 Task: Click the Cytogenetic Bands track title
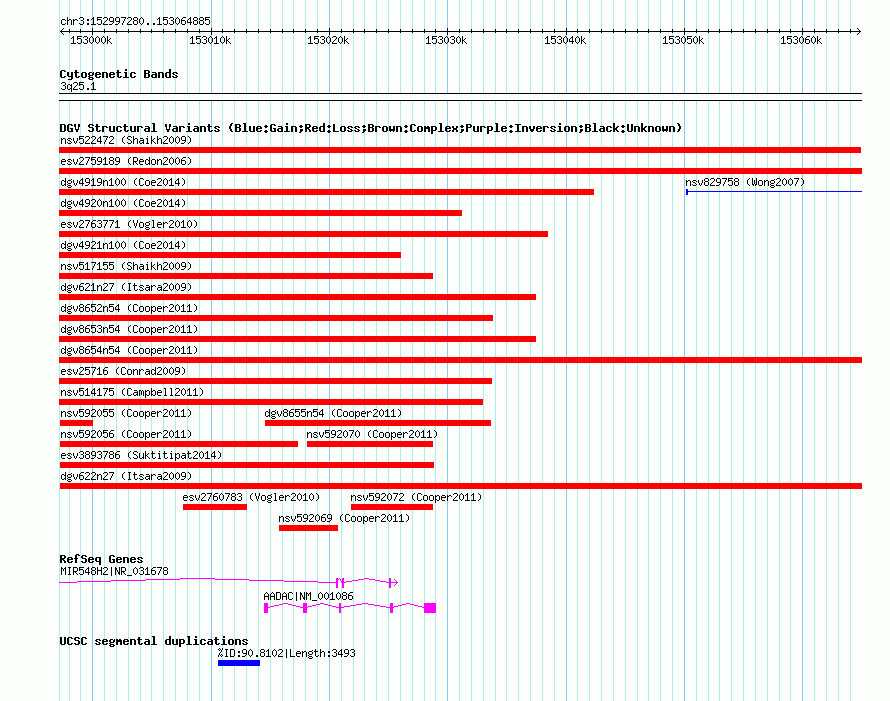click(x=119, y=74)
